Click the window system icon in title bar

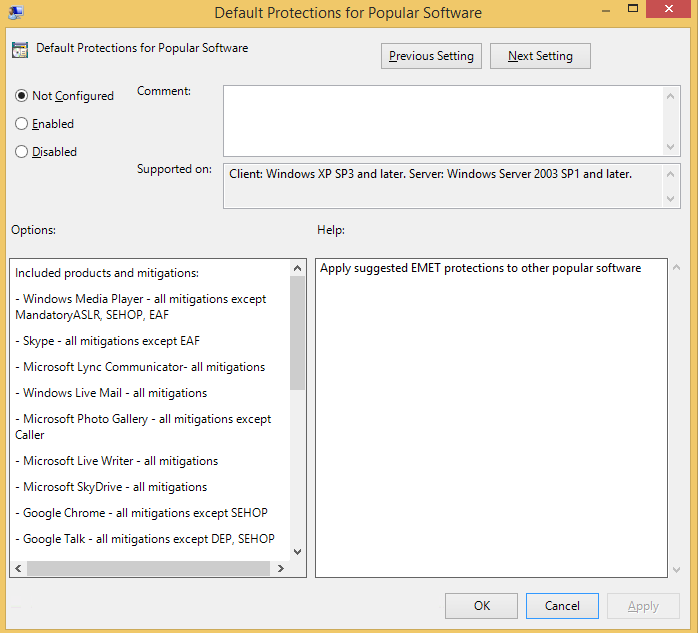16,12
